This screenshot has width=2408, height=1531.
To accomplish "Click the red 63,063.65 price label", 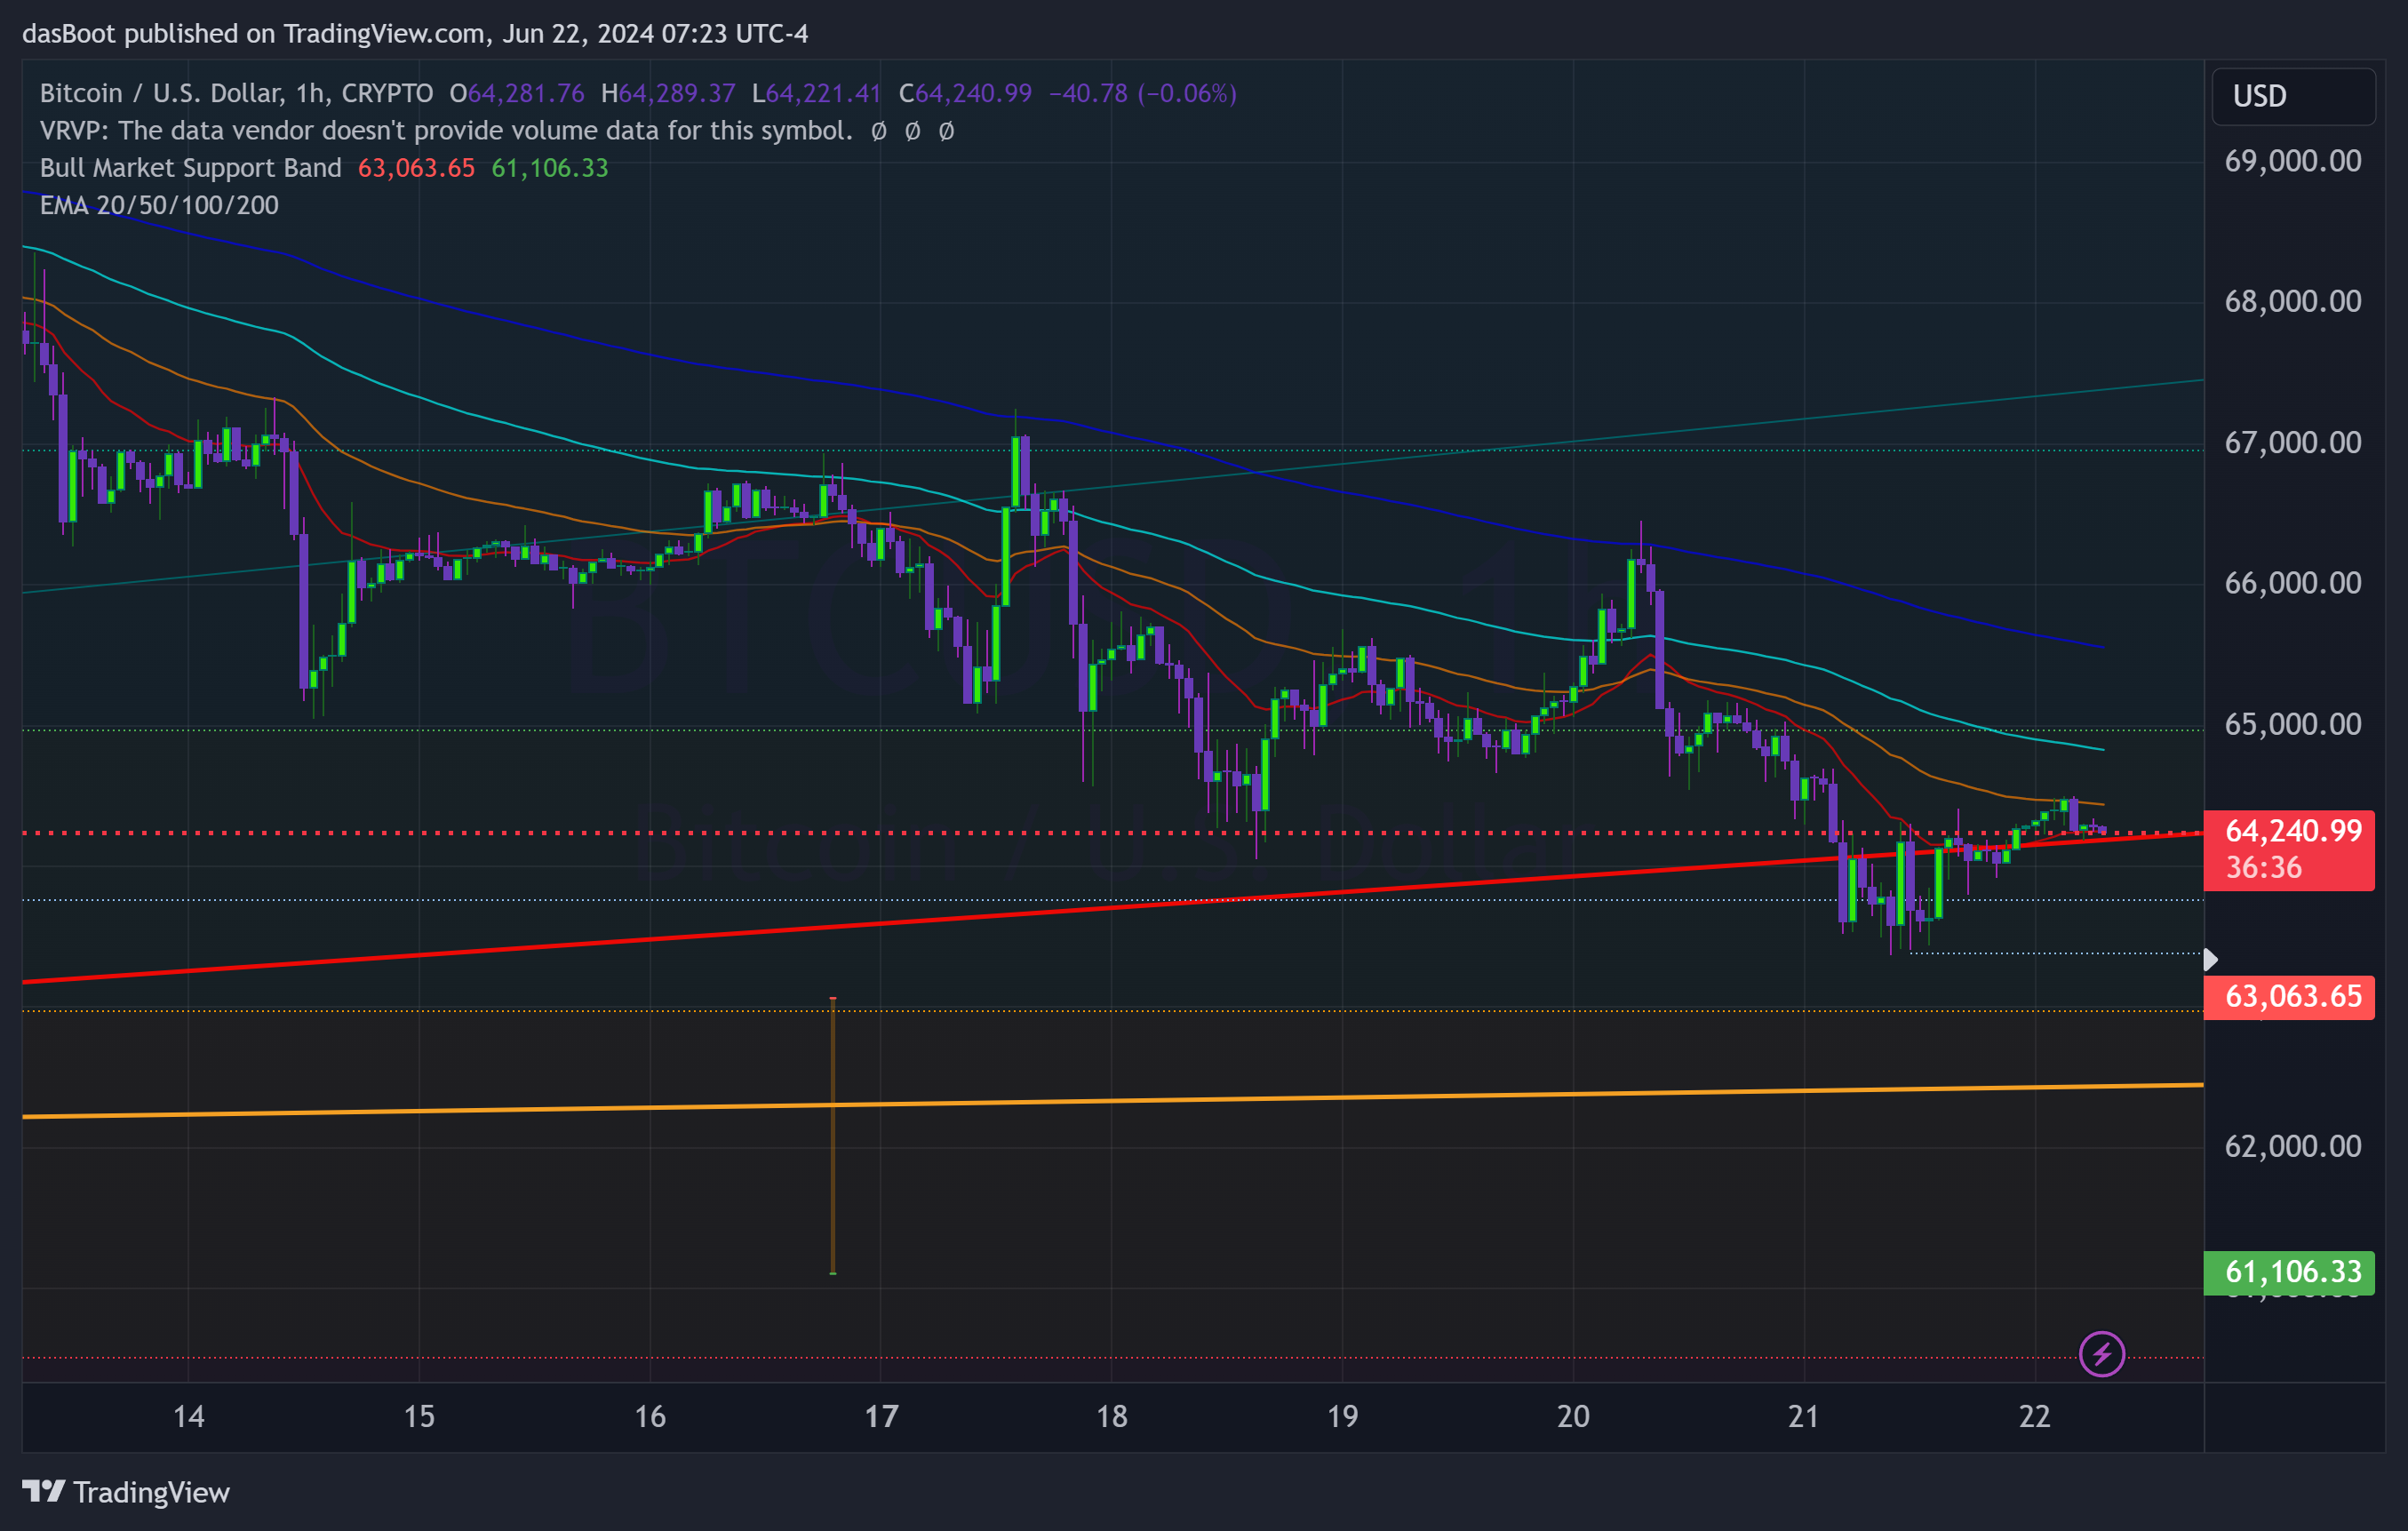I will [x=2289, y=997].
